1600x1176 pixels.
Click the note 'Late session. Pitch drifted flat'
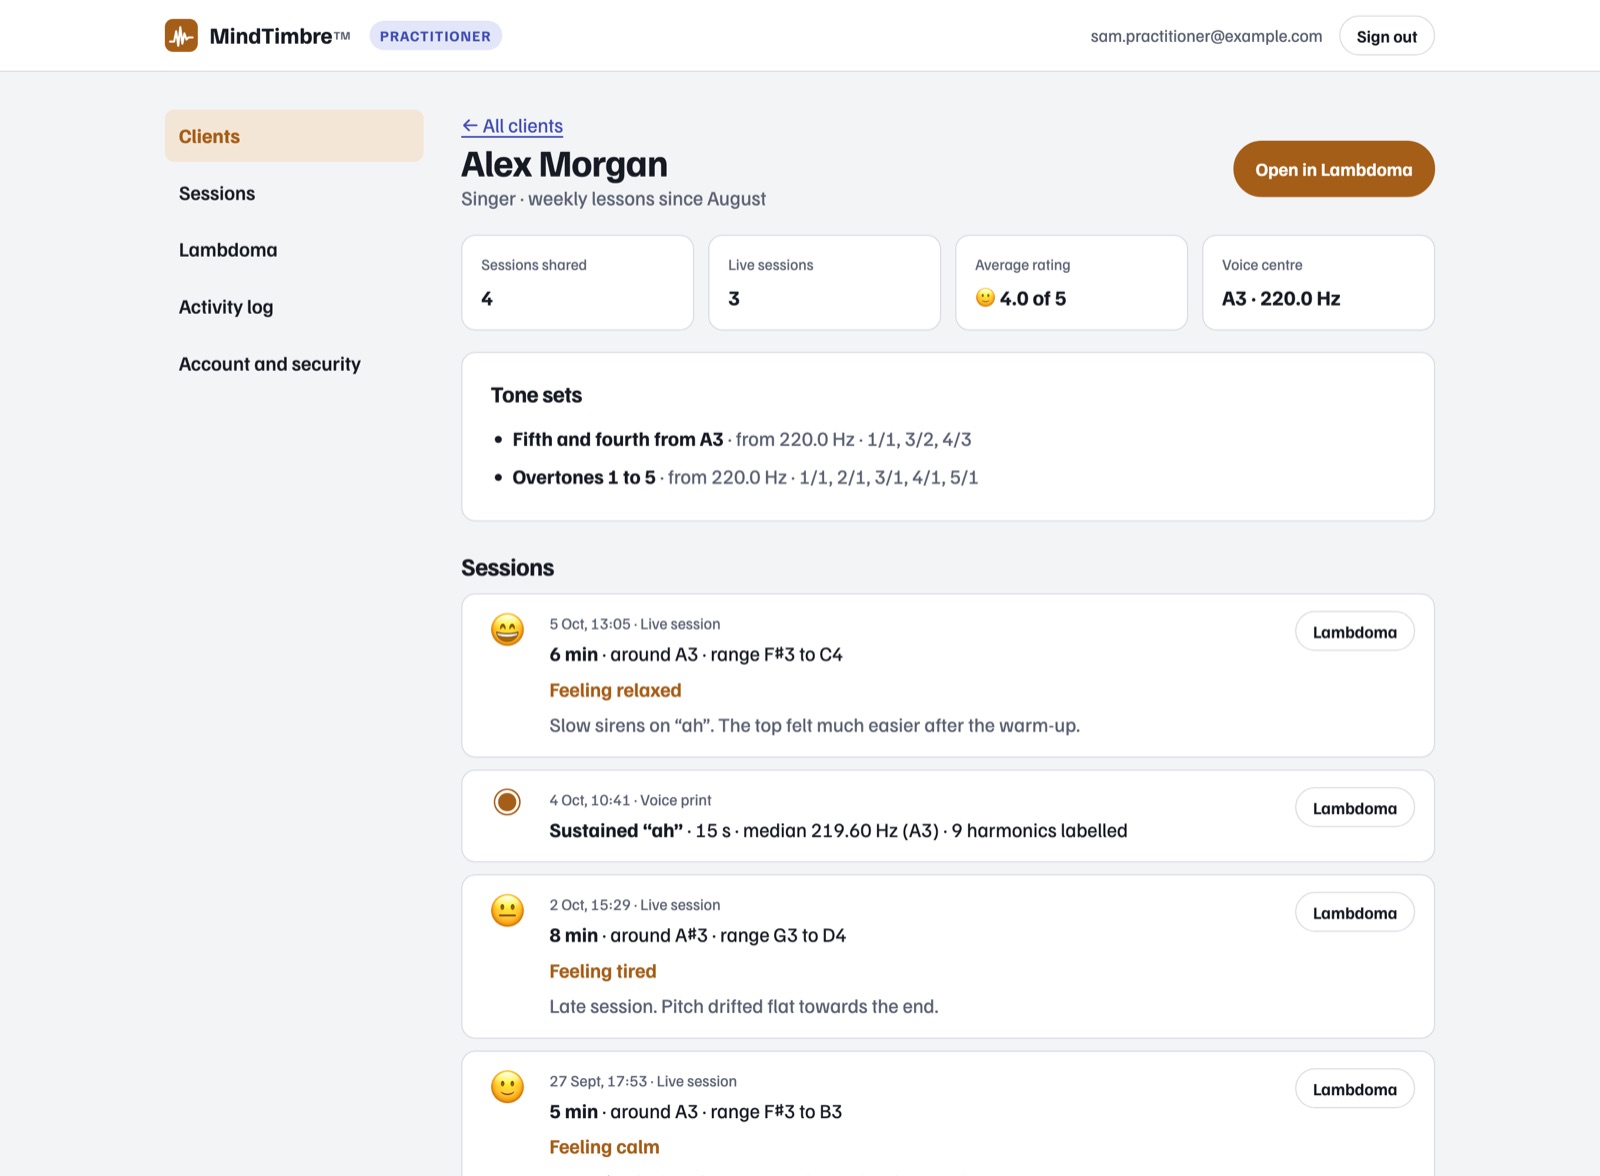pos(744,1007)
